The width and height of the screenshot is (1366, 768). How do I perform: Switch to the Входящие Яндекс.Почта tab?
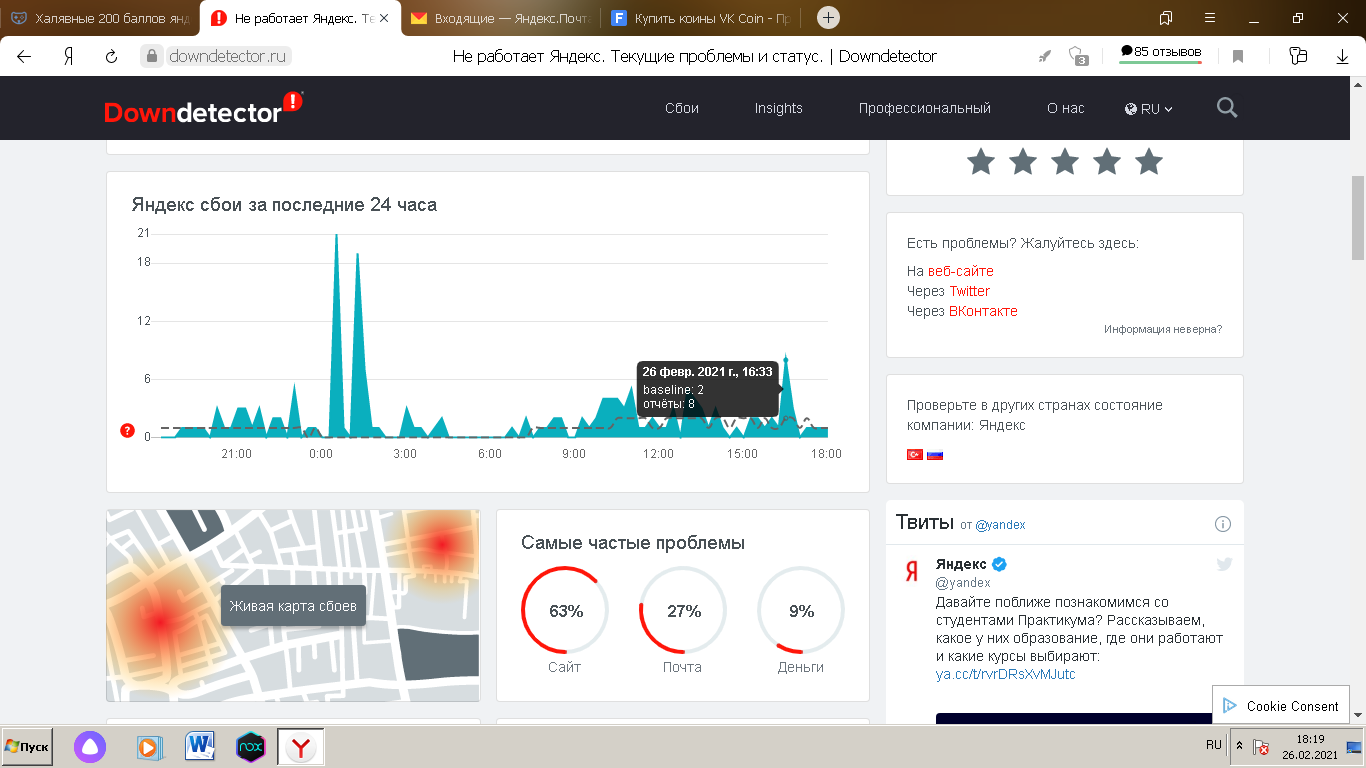coord(501,18)
